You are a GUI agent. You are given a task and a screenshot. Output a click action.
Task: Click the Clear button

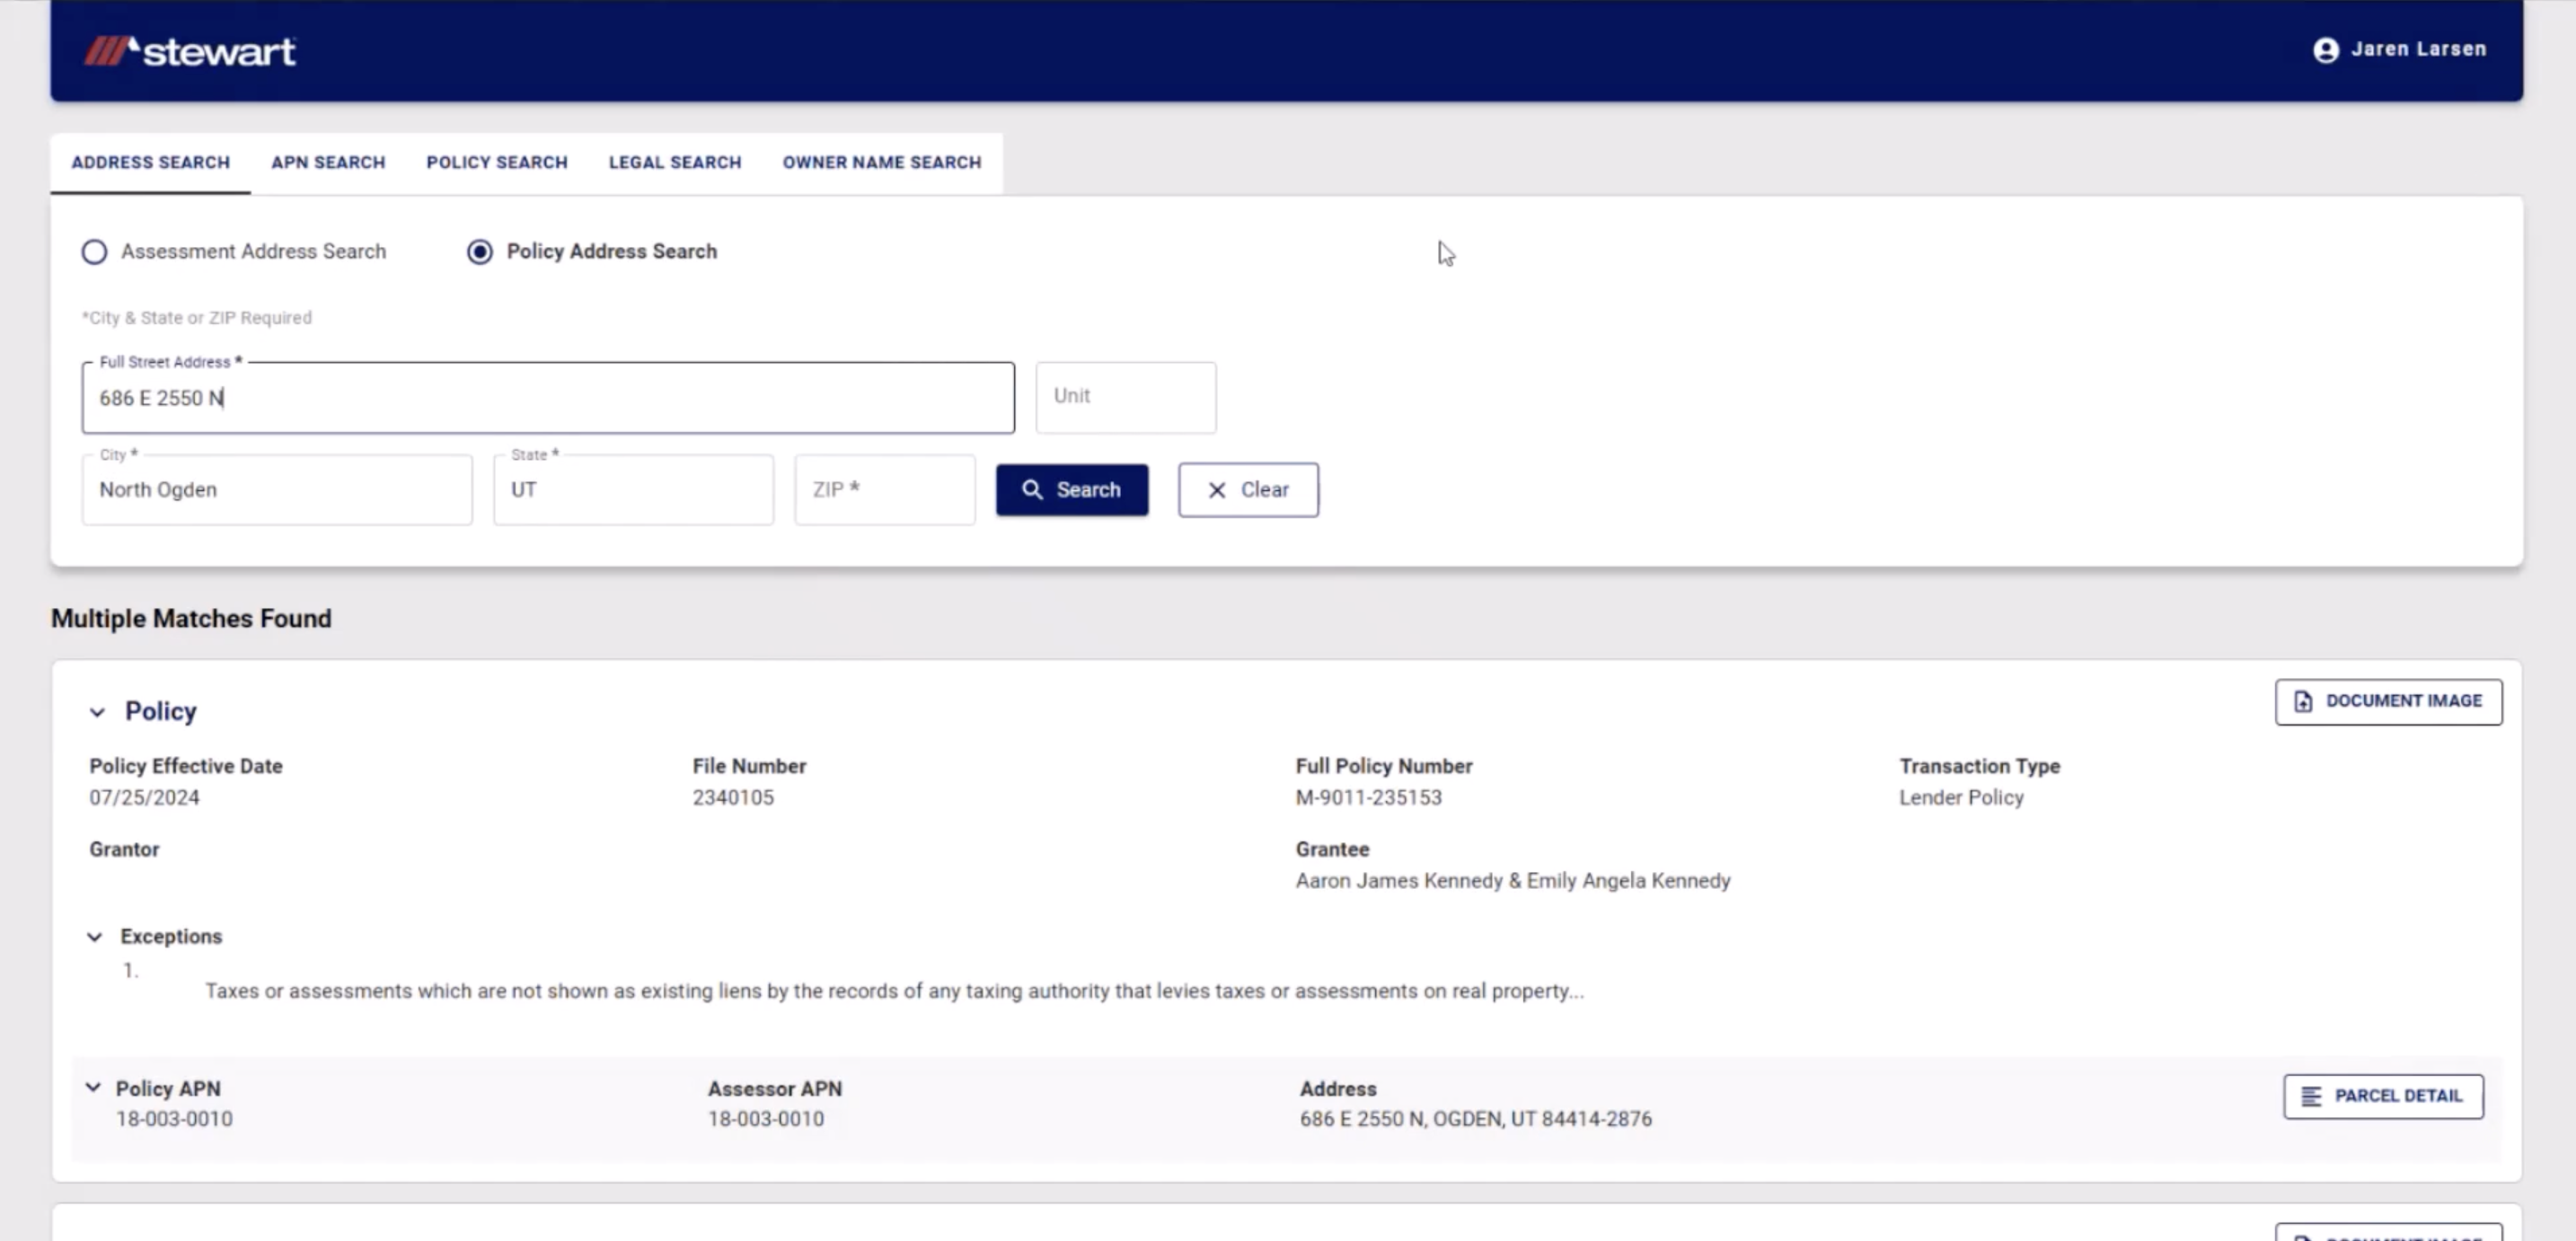[x=1248, y=490]
